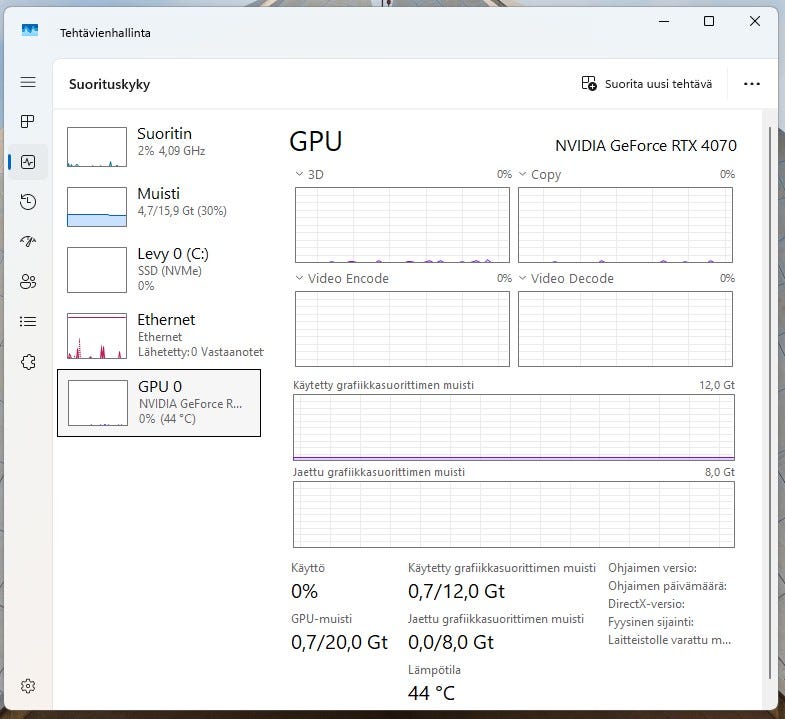Select Muisti (memory) in resource list
785x719 pixels.
pyautogui.click(x=158, y=207)
